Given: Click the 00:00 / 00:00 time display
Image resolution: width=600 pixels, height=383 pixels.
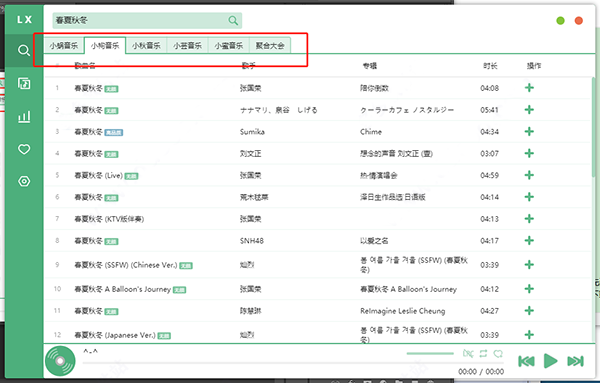Looking at the screenshot, I should 481,372.
